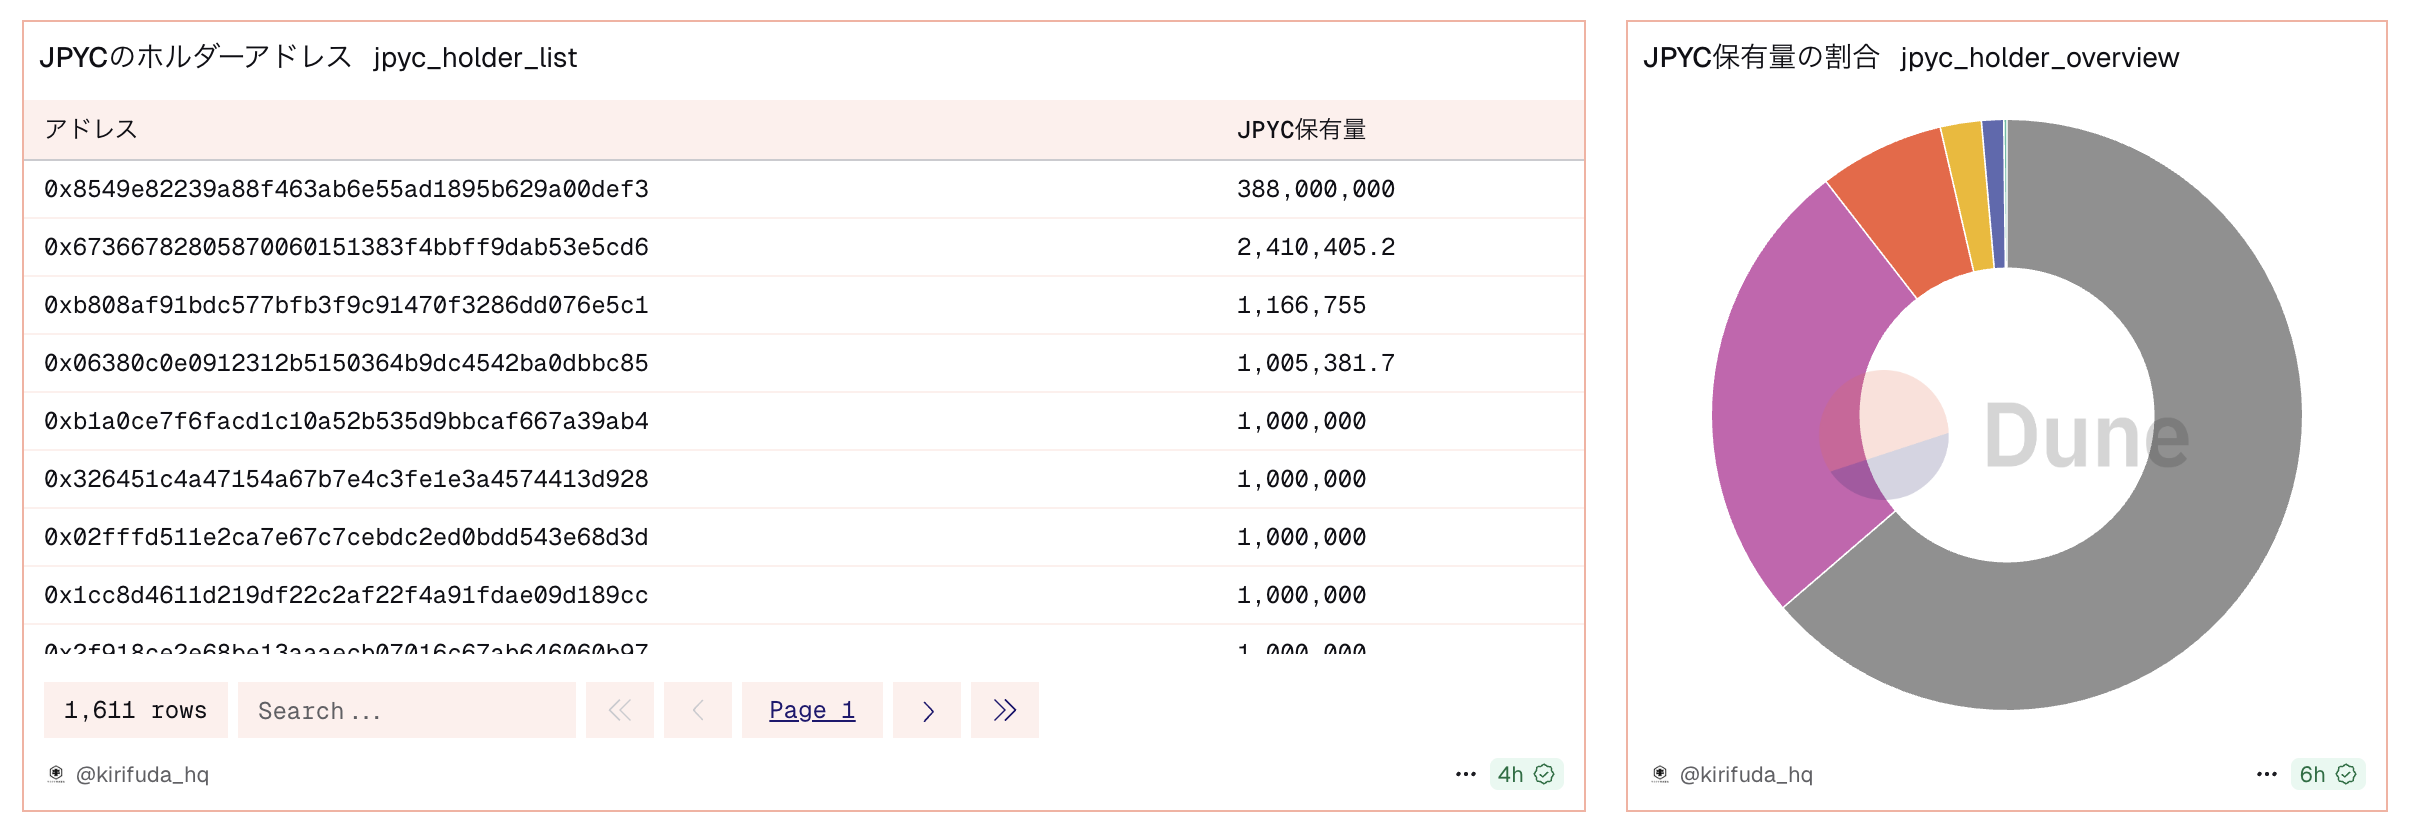
Task: Click the アドレス column header
Action: click(91, 130)
